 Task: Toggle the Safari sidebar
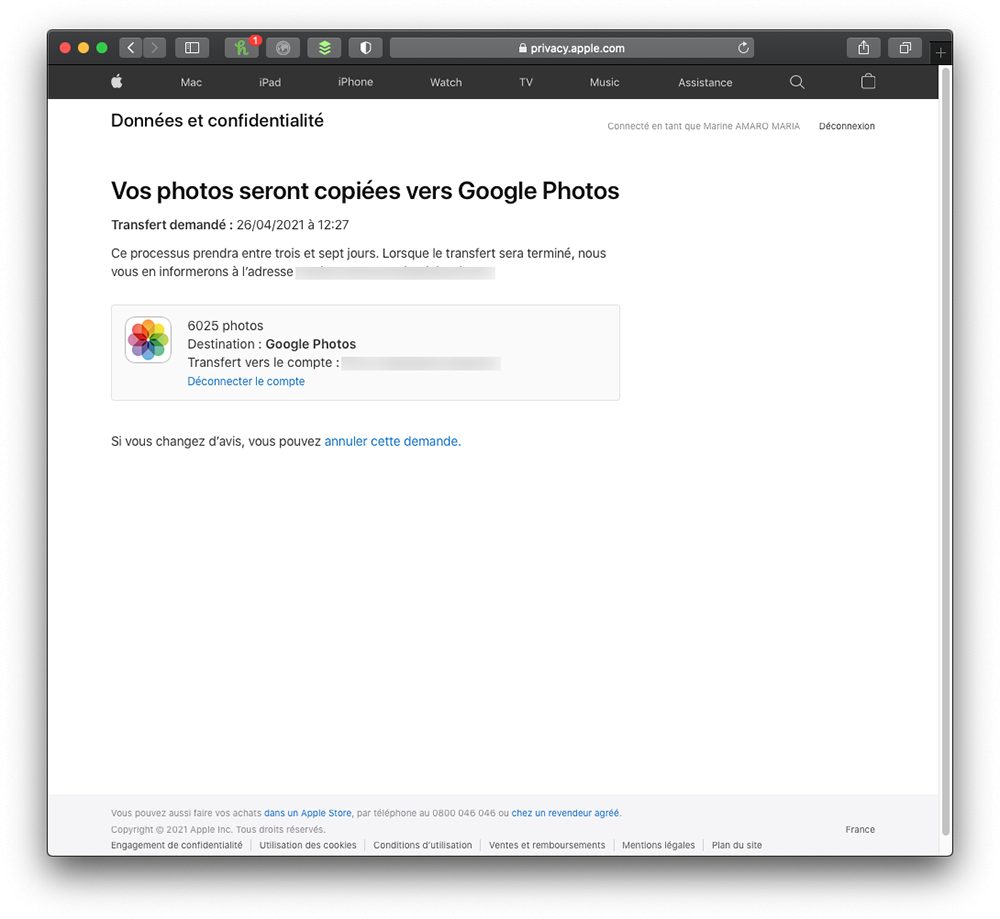(x=191, y=47)
